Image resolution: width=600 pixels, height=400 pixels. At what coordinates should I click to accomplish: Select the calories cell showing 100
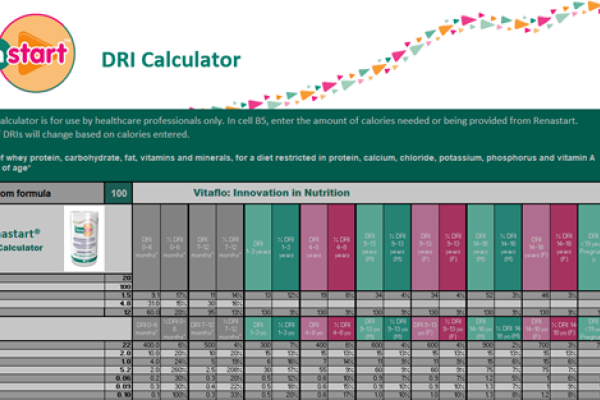[119, 193]
